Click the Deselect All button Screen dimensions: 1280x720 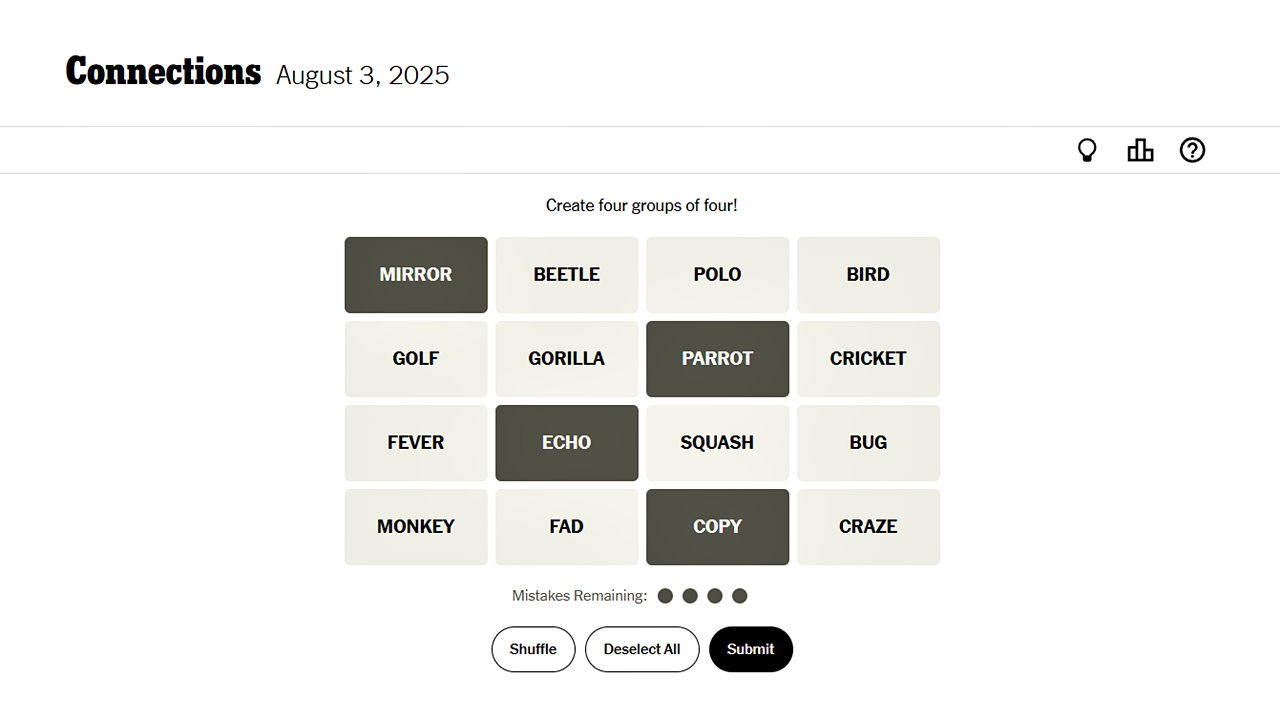click(x=642, y=649)
